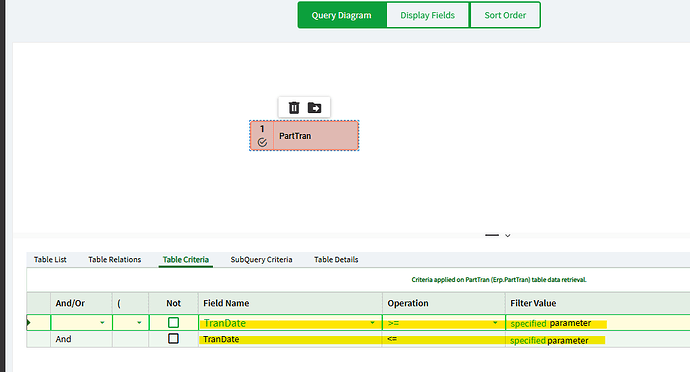Open the Query Diagram view
690x372 pixels.
click(342, 15)
